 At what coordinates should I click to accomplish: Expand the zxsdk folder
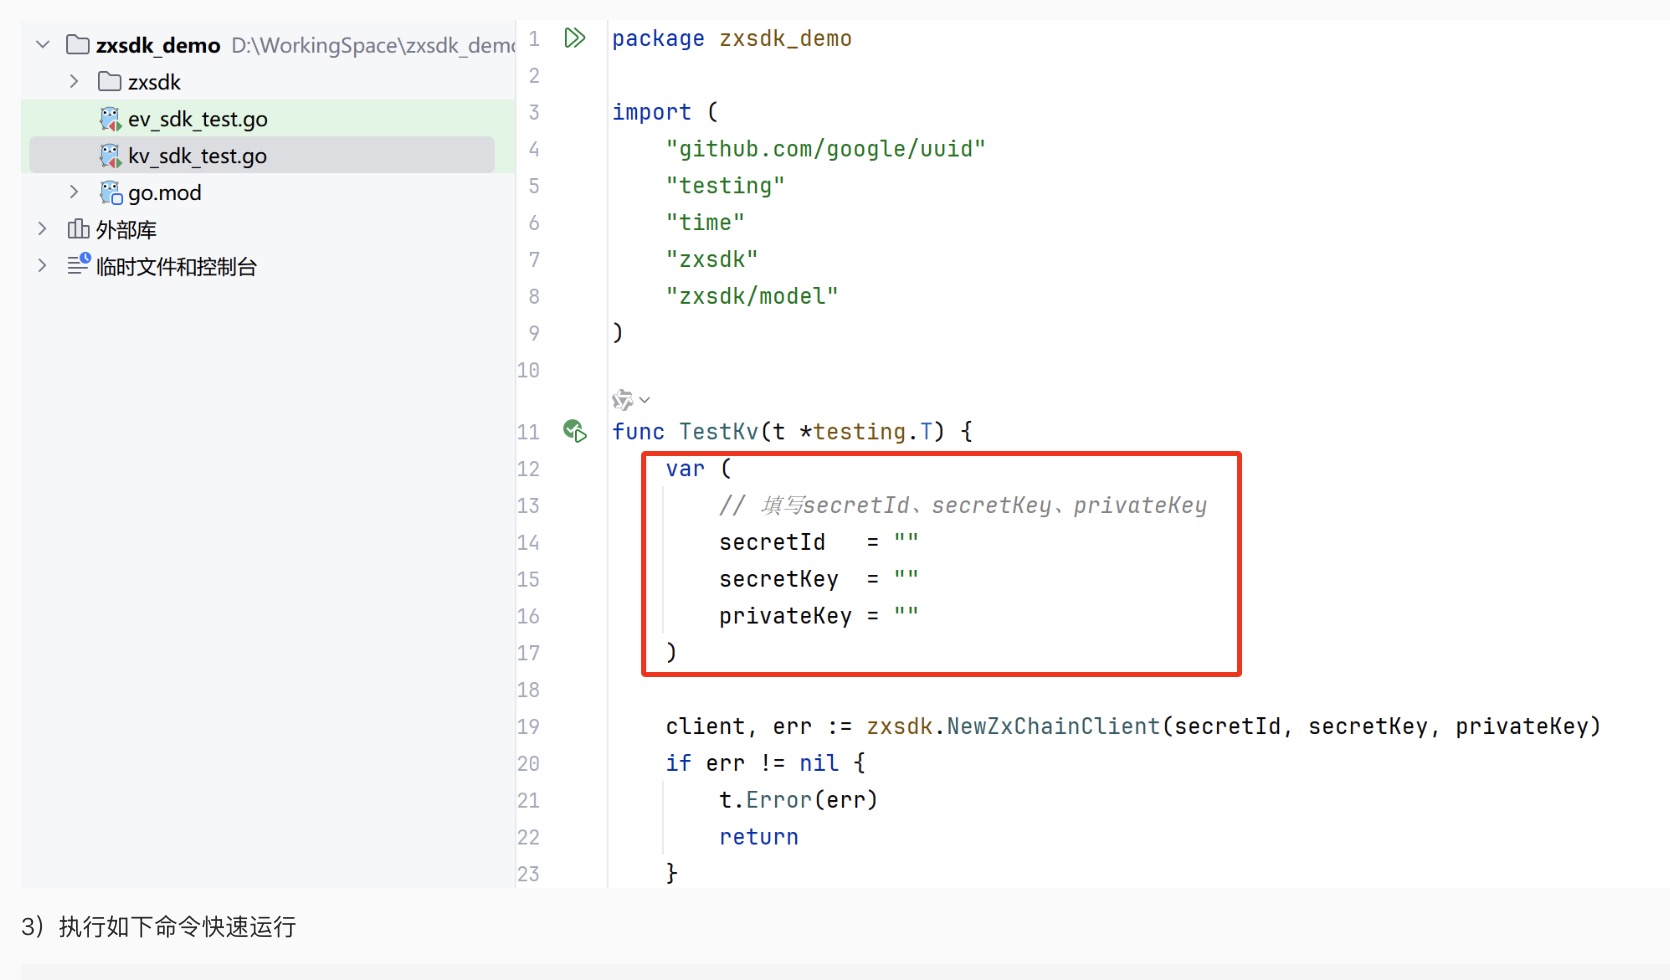point(74,82)
